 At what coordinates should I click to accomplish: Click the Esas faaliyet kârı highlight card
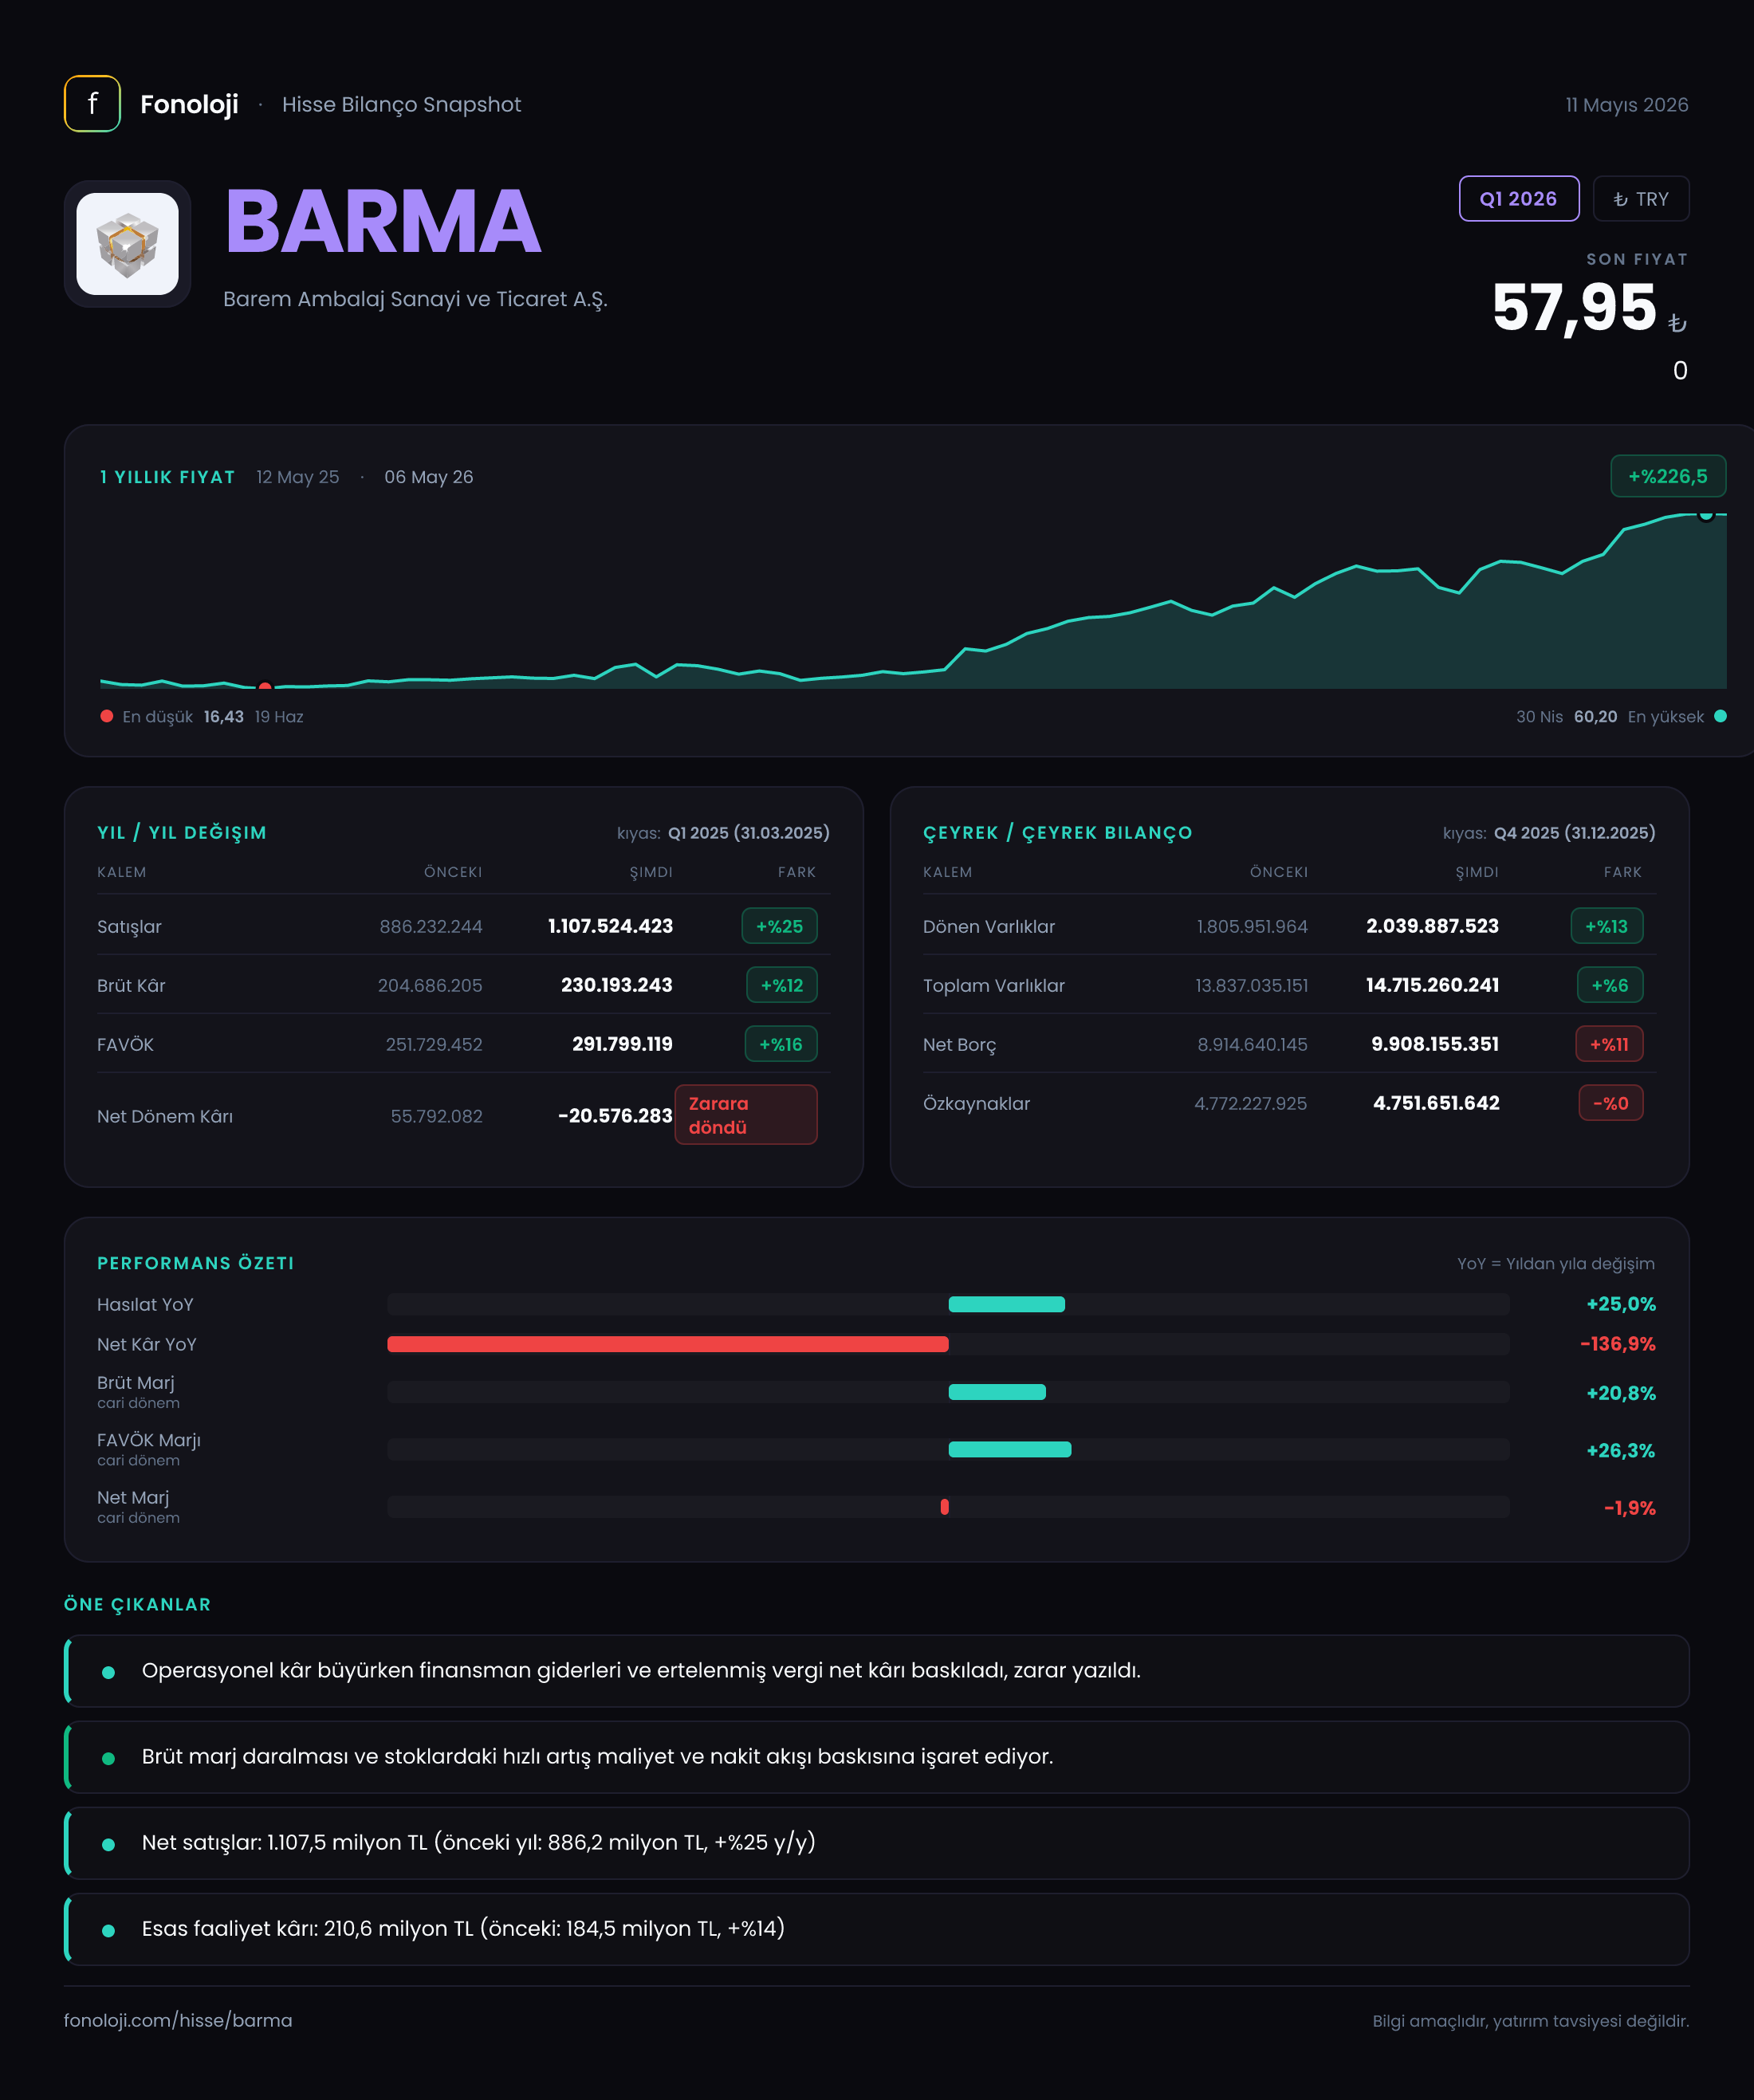point(877,1929)
